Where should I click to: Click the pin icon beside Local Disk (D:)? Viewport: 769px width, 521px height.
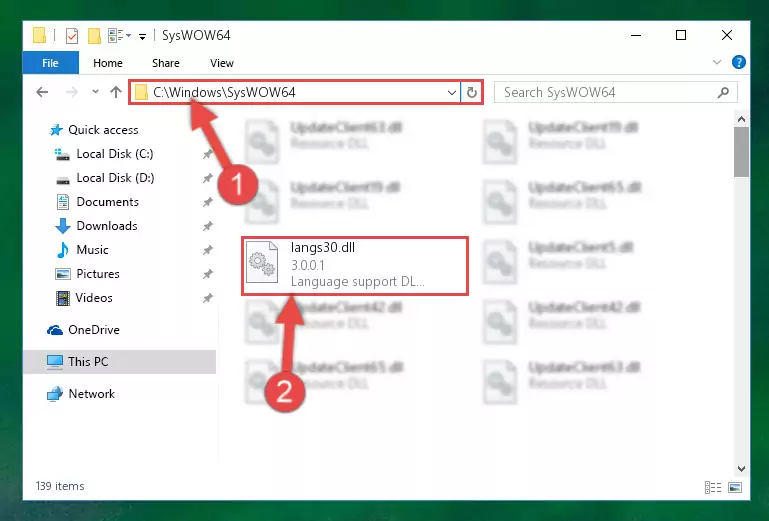[x=207, y=178]
